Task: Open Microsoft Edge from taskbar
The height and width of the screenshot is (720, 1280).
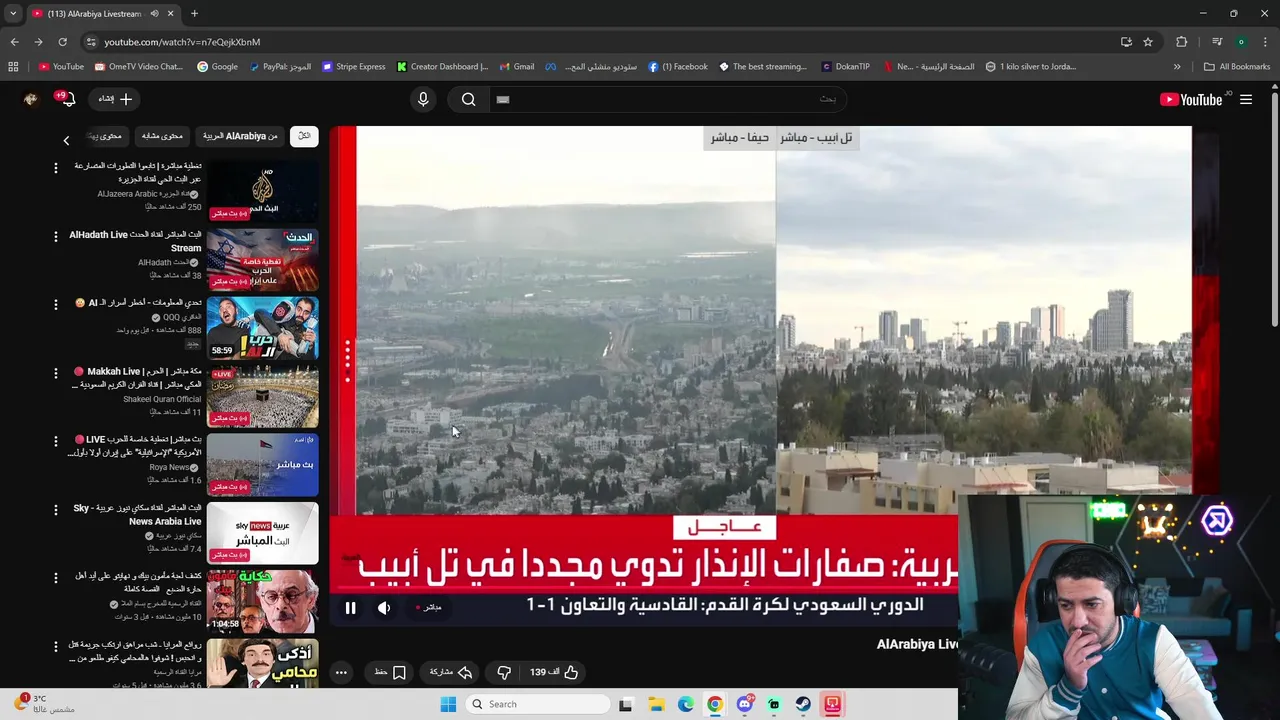Action: coord(686,704)
